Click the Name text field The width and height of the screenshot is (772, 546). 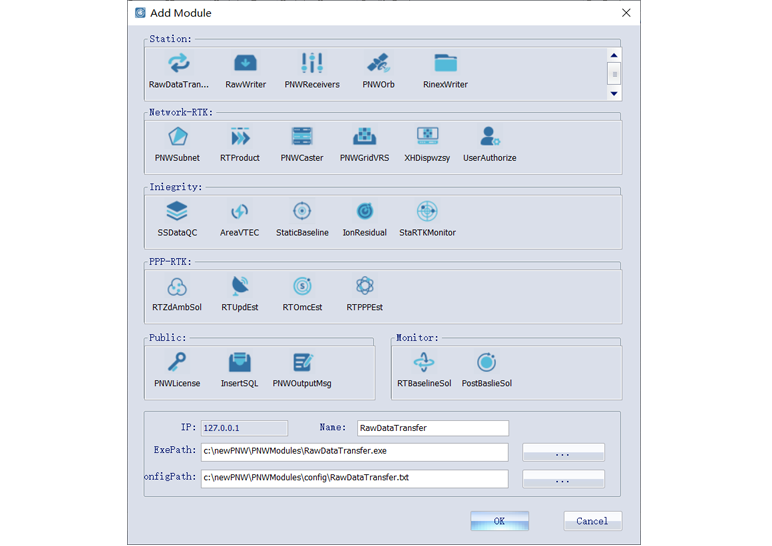[x=433, y=428]
